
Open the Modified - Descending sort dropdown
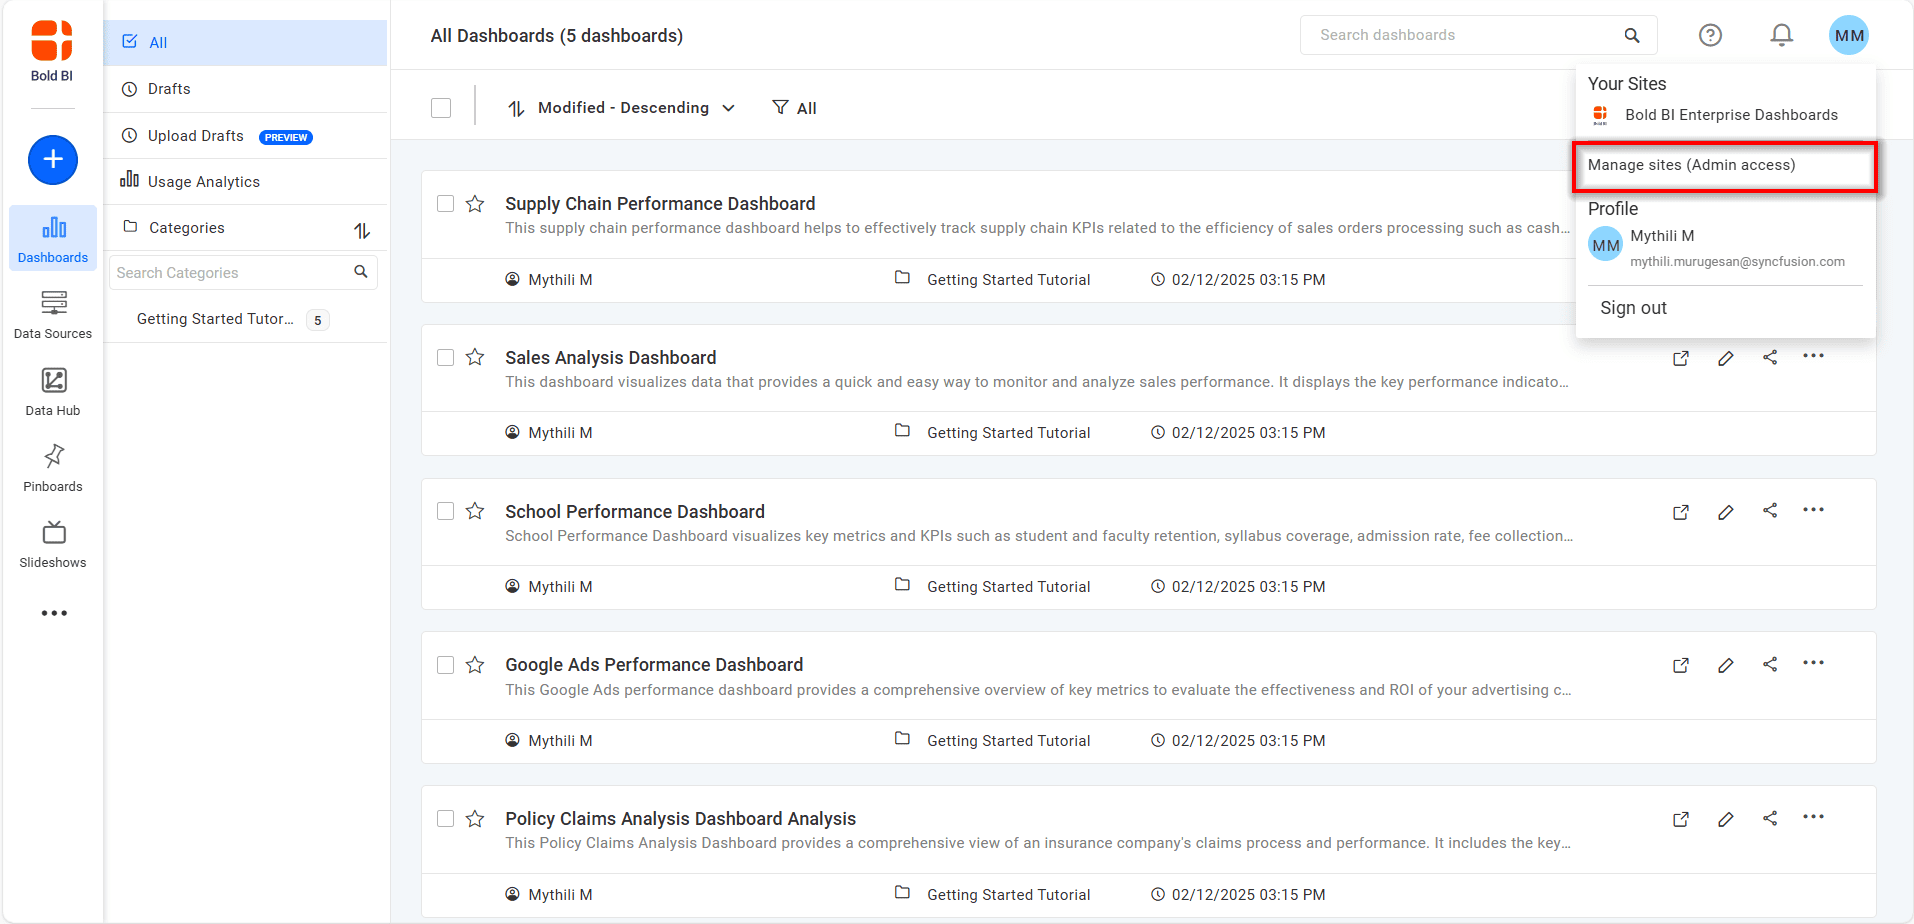point(621,107)
